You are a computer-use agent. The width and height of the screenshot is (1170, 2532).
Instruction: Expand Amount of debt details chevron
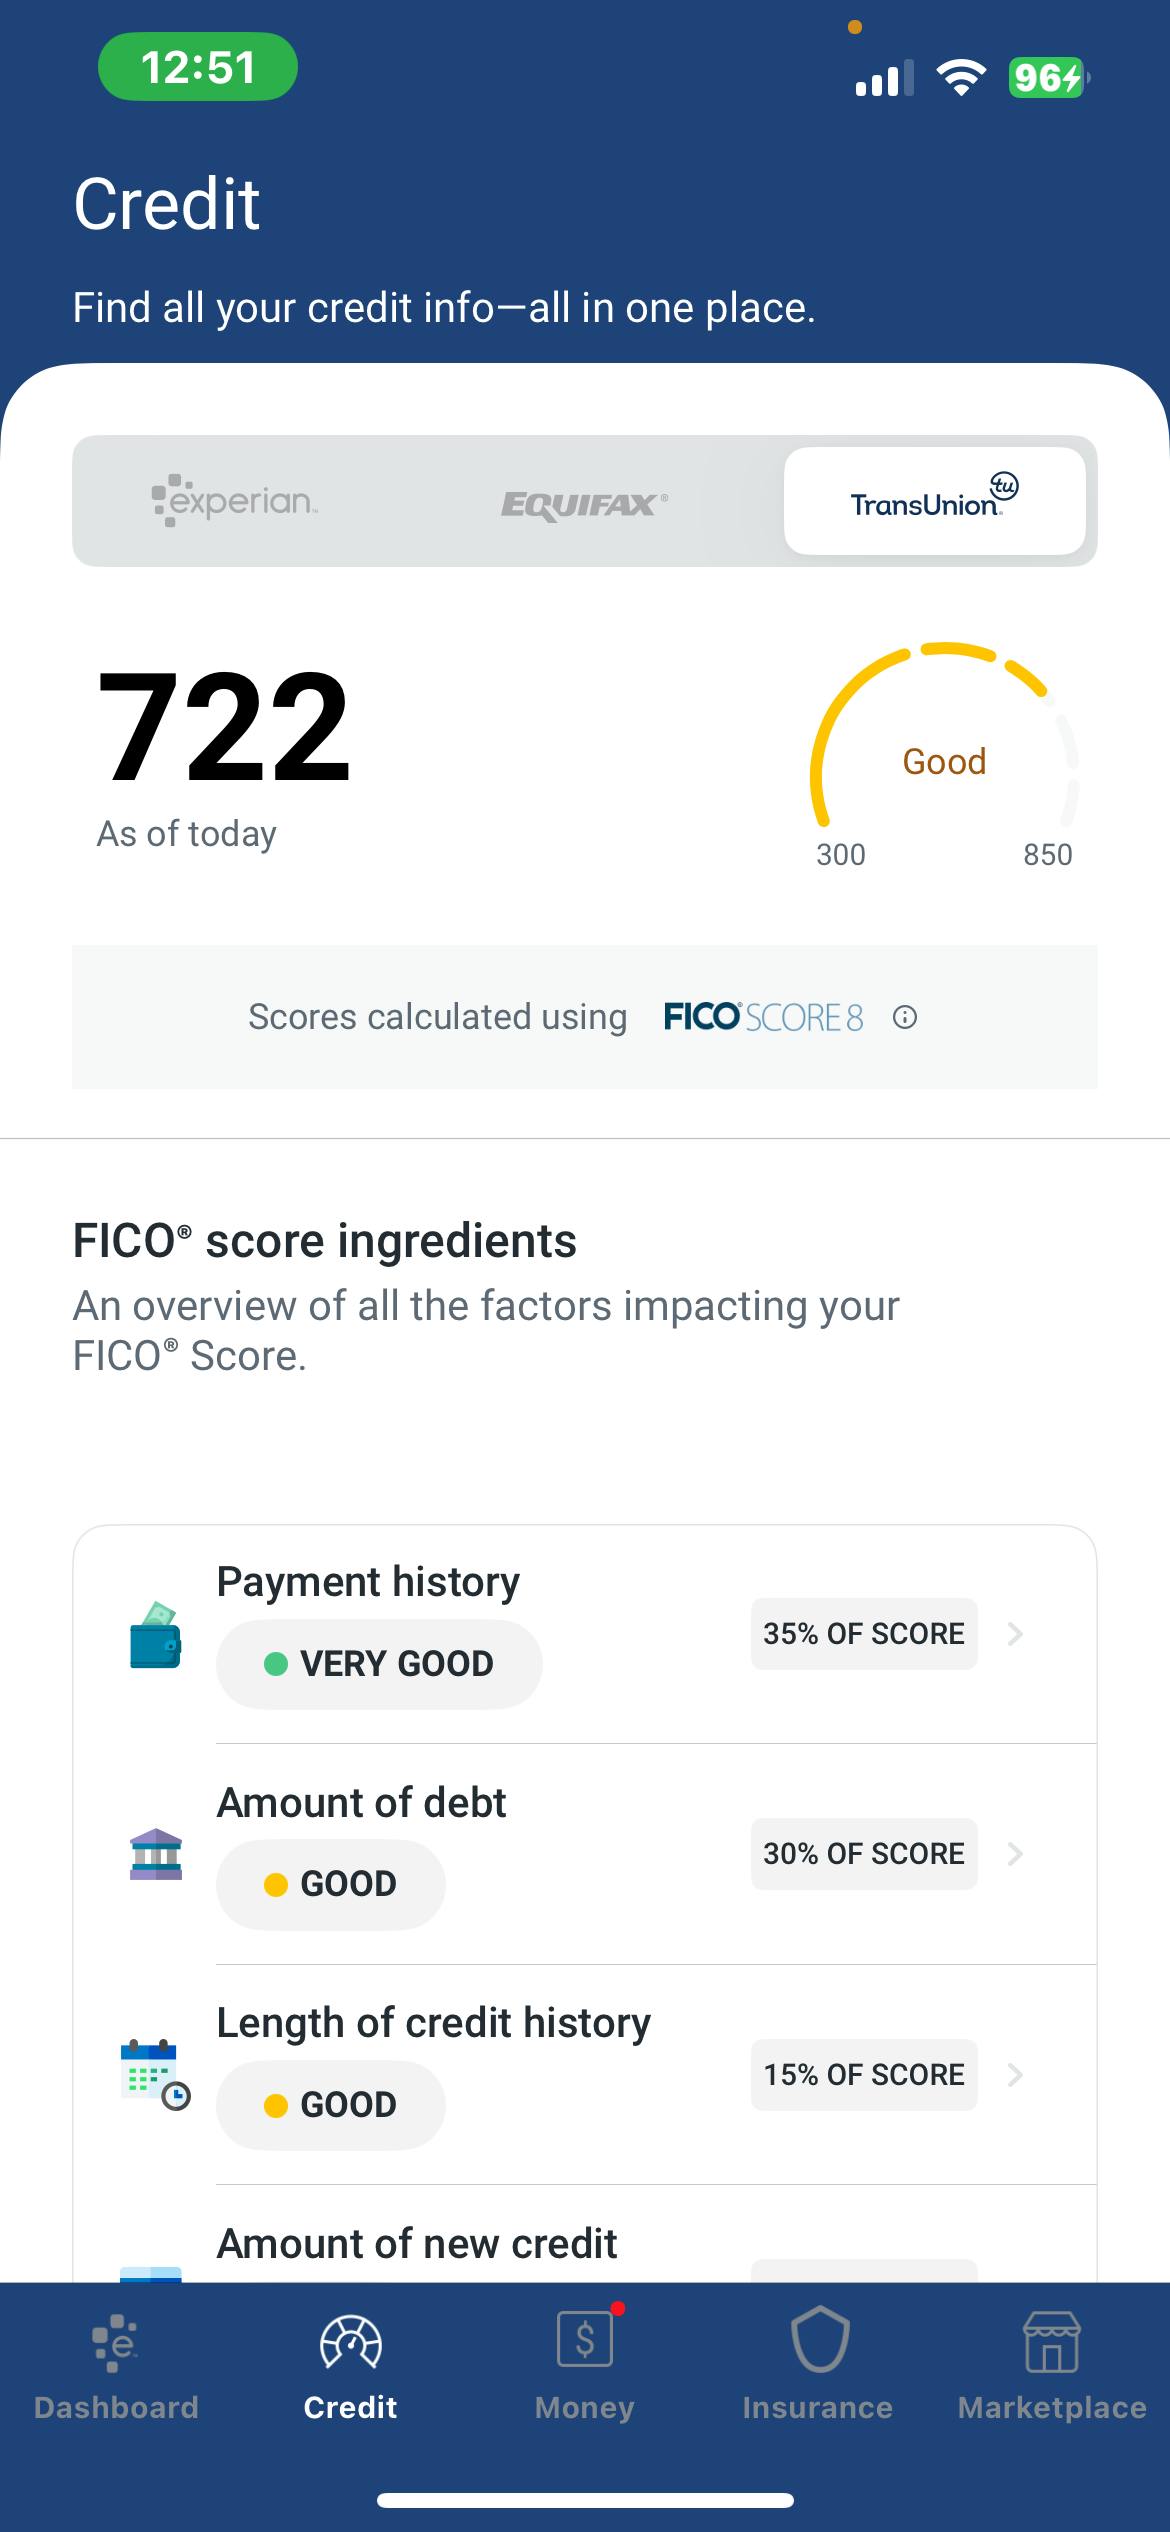[1015, 1854]
